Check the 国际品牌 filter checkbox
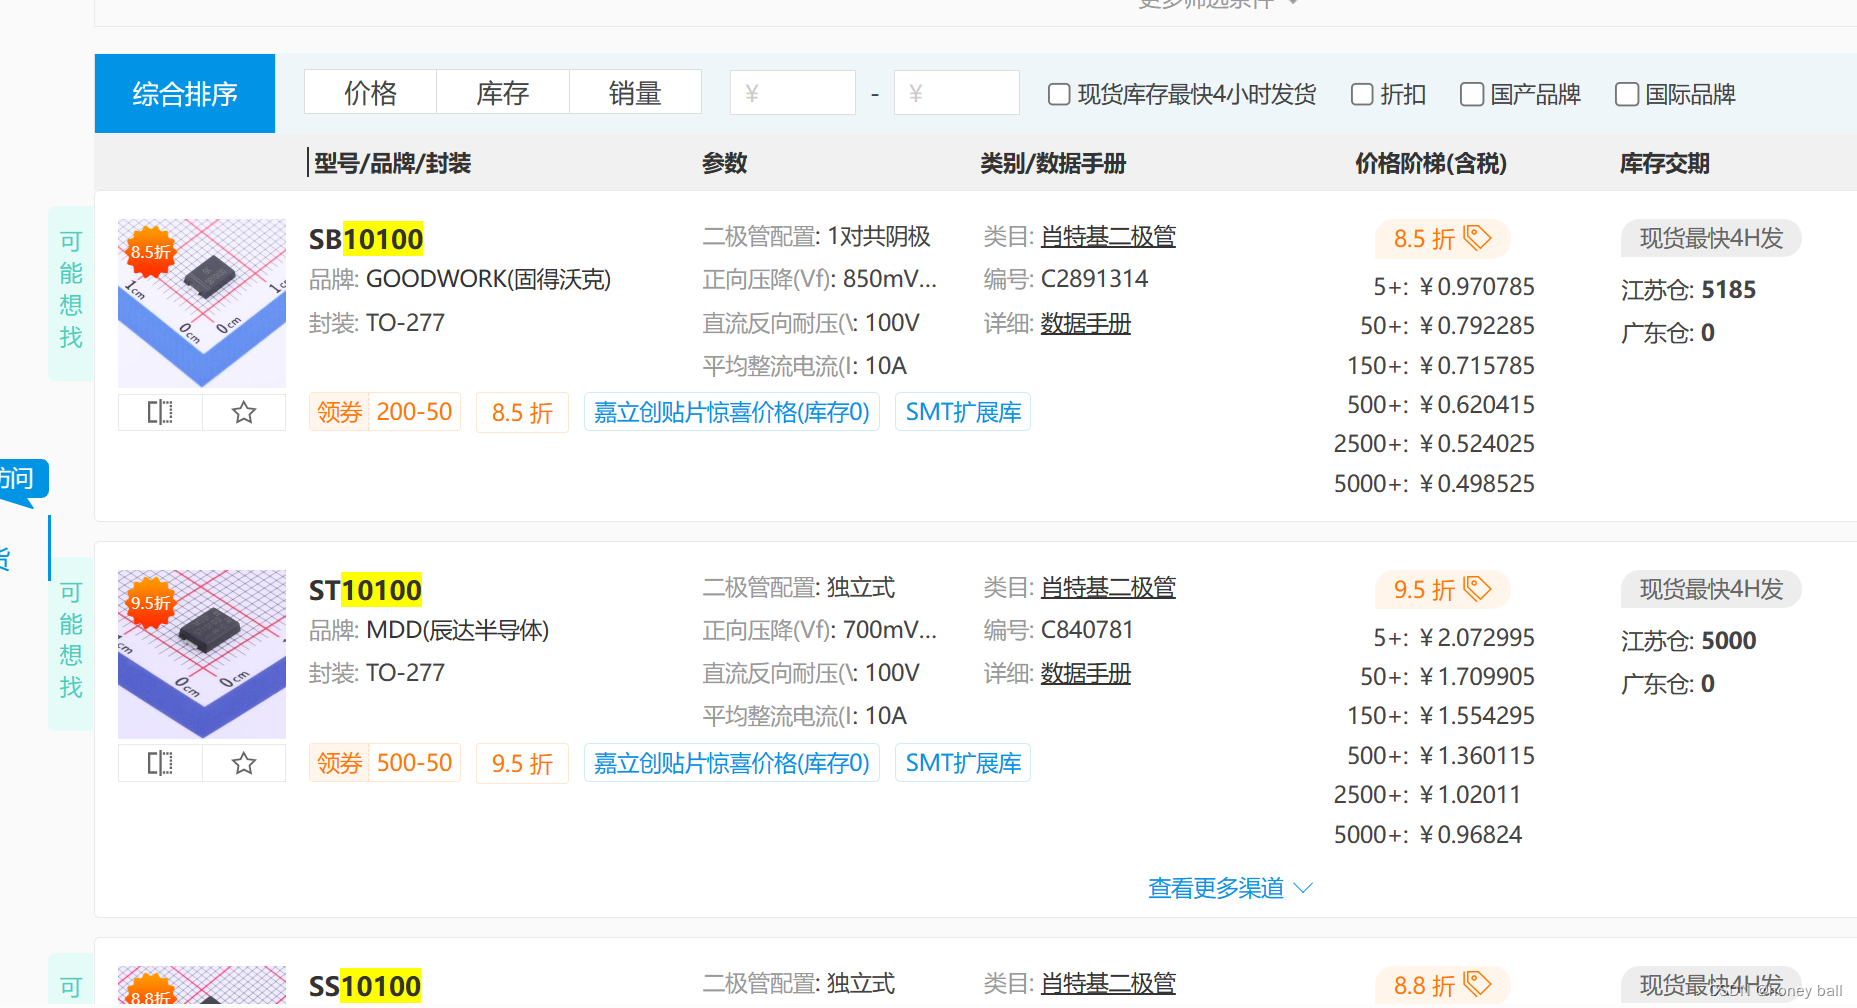 pos(1627,94)
